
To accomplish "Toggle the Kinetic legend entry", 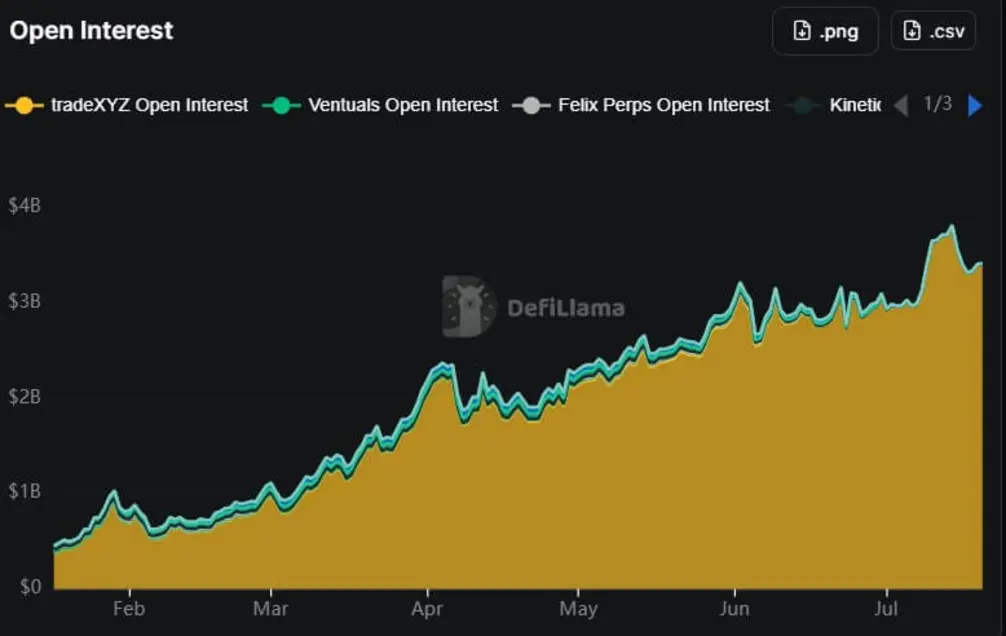I will click(833, 105).
